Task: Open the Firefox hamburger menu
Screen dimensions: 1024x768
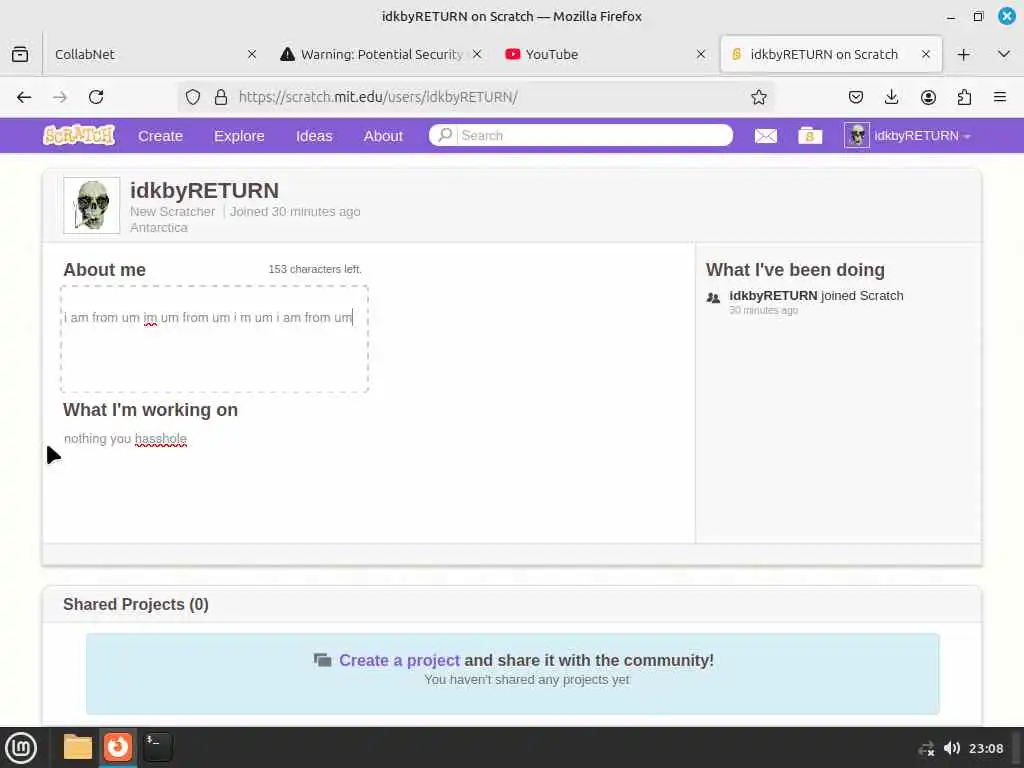Action: tap(1000, 97)
